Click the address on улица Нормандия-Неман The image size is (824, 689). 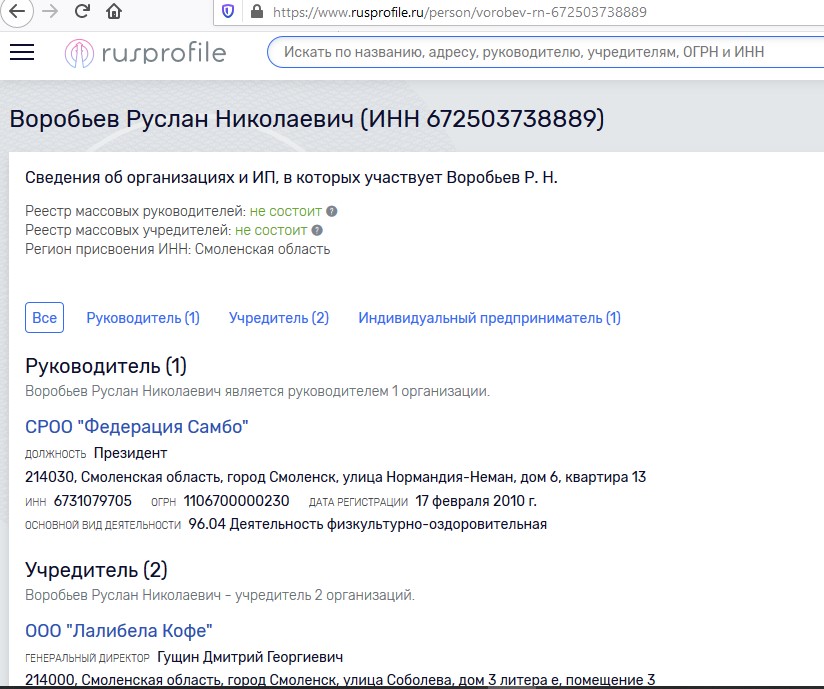[x=336, y=477]
